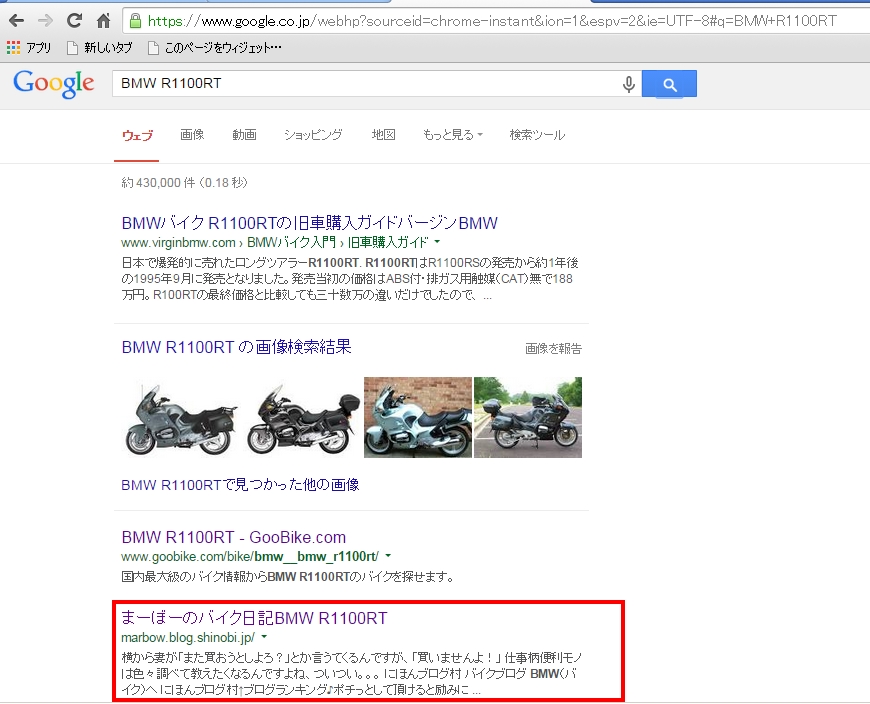The width and height of the screenshot is (870, 704).
Task: Open BMW R1100RT - GooBike.com result
Action: (x=234, y=537)
